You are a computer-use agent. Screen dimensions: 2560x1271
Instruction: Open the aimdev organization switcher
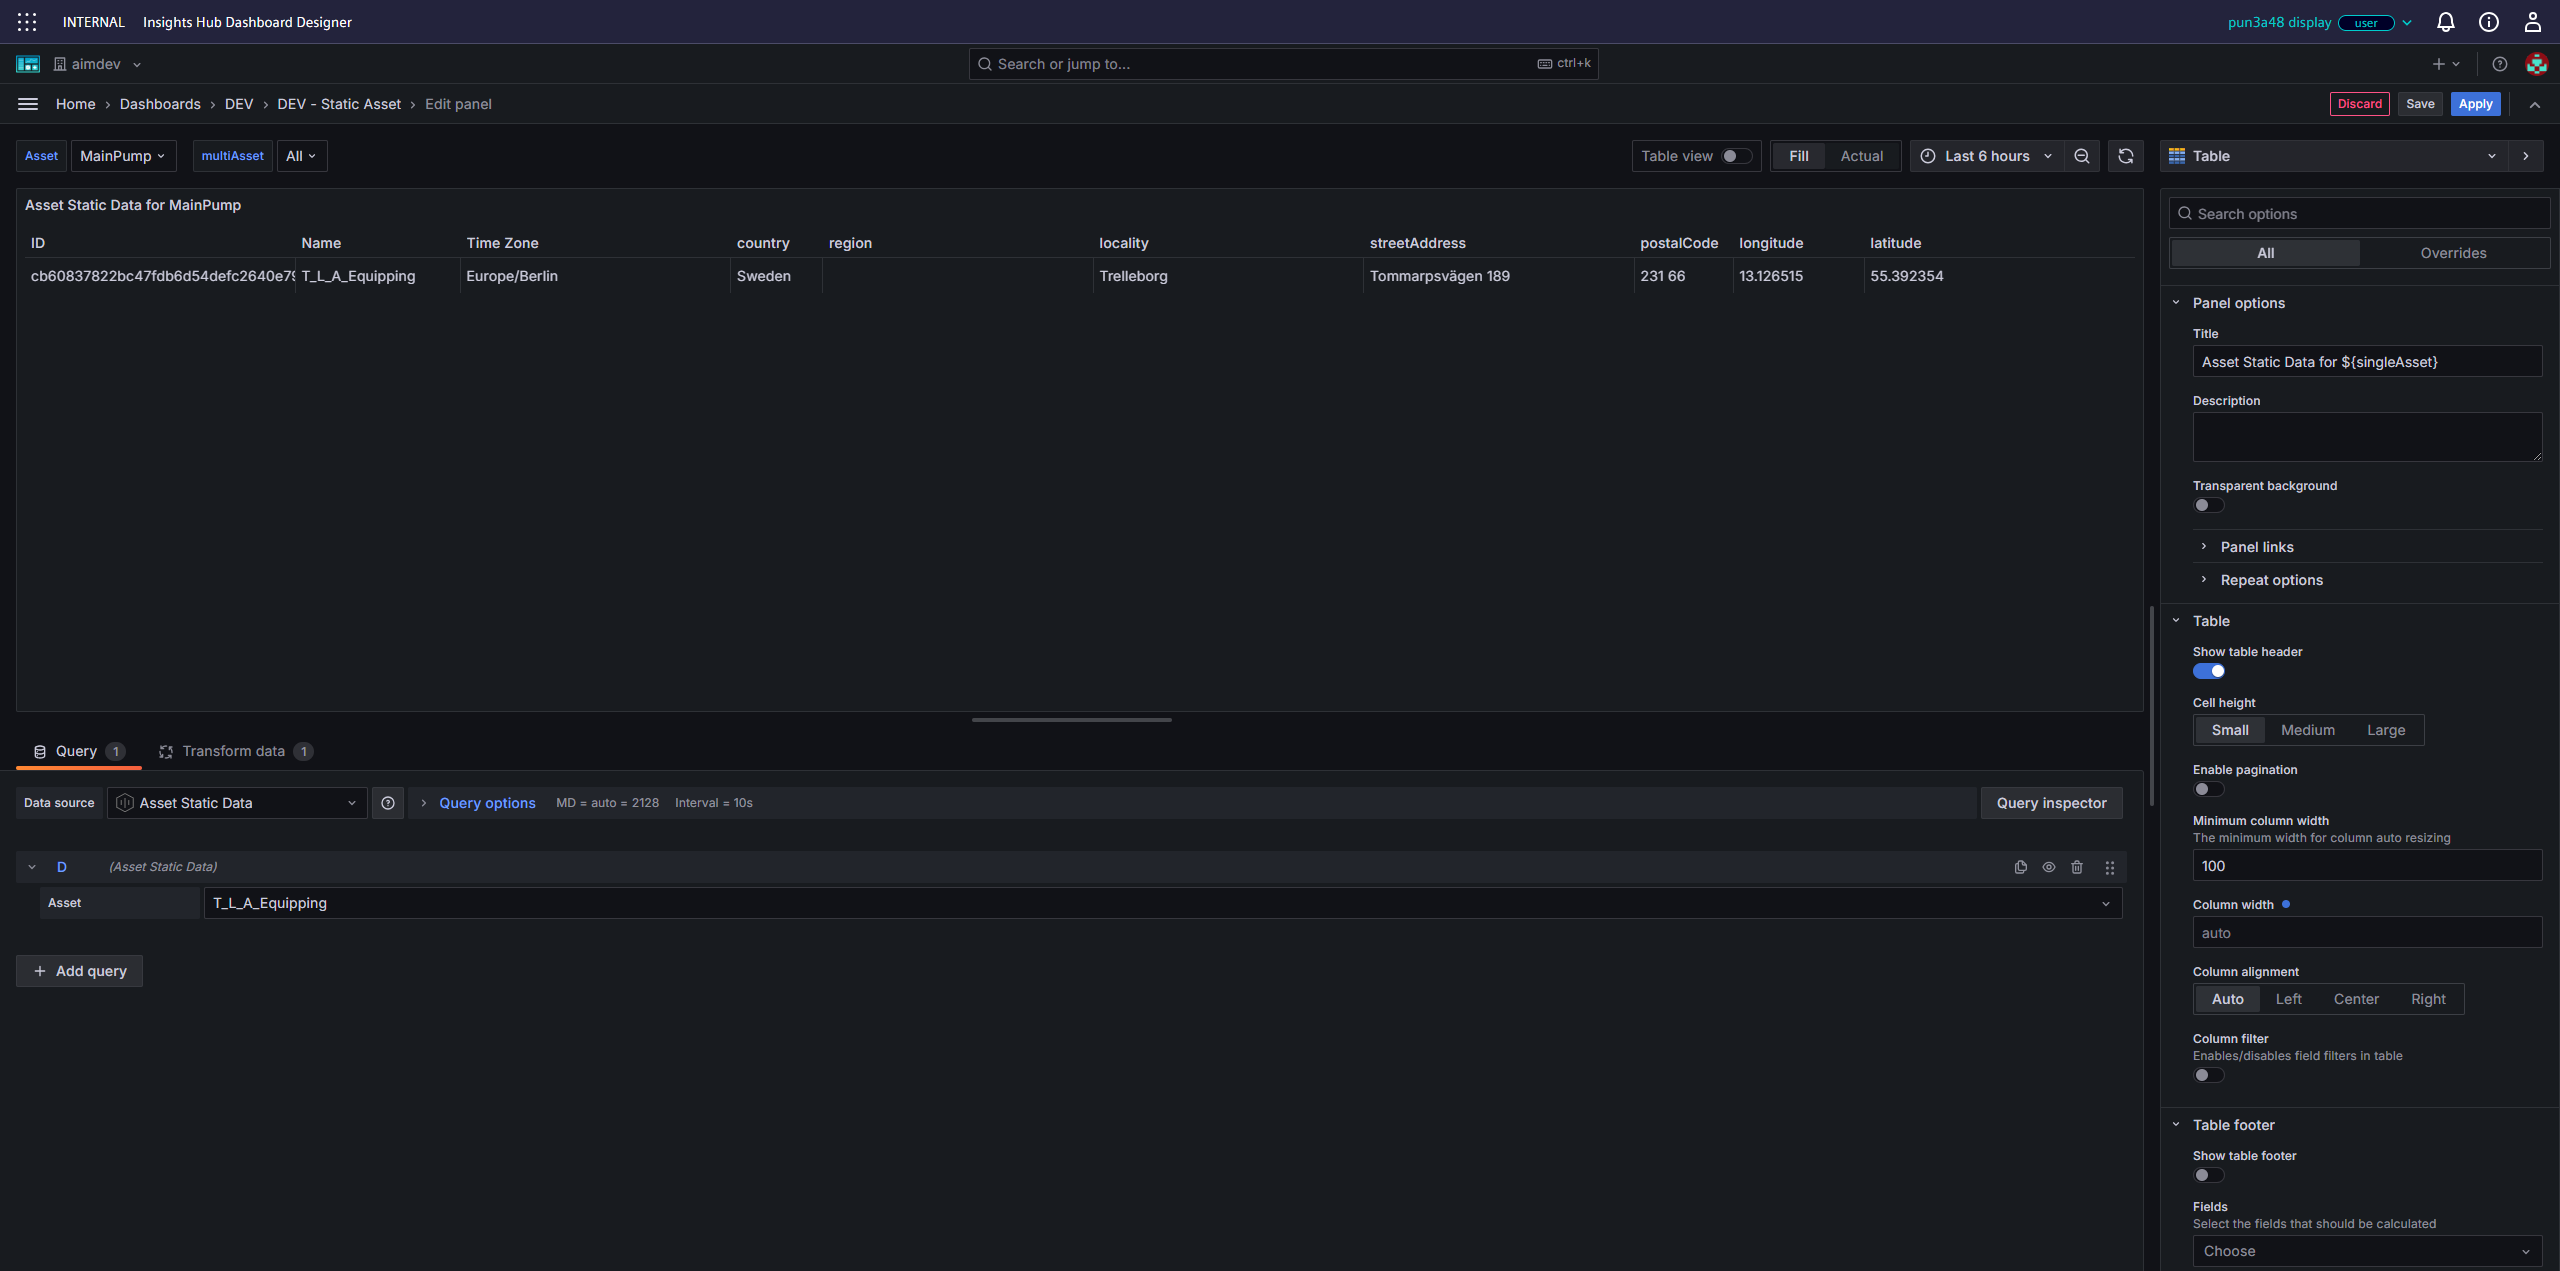97,64
